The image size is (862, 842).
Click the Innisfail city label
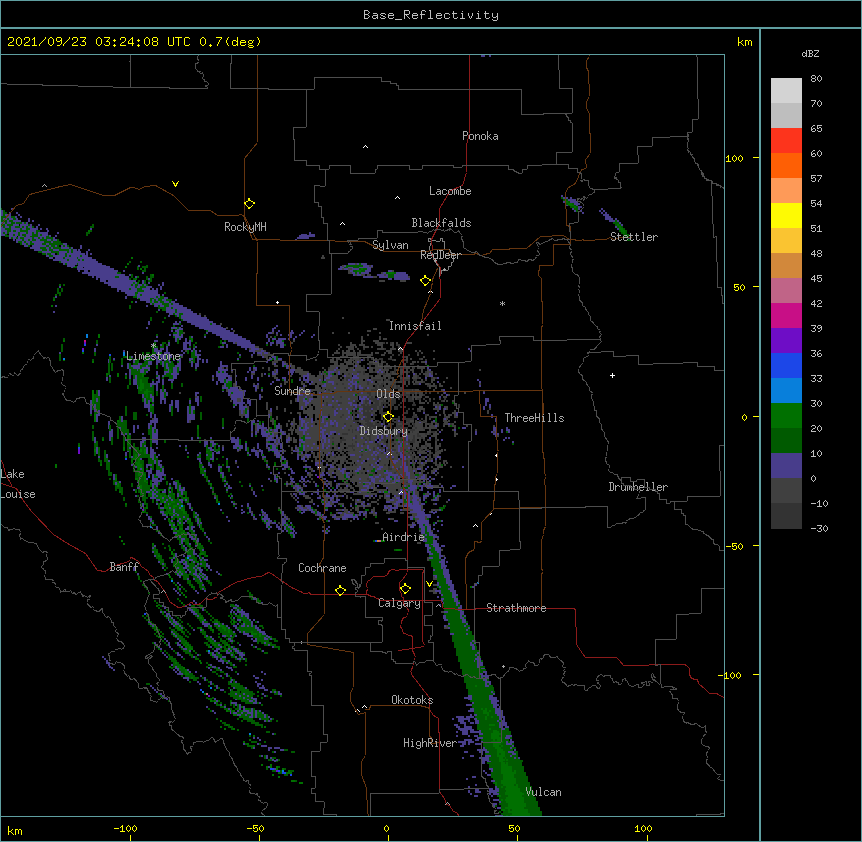click(415, 326)
